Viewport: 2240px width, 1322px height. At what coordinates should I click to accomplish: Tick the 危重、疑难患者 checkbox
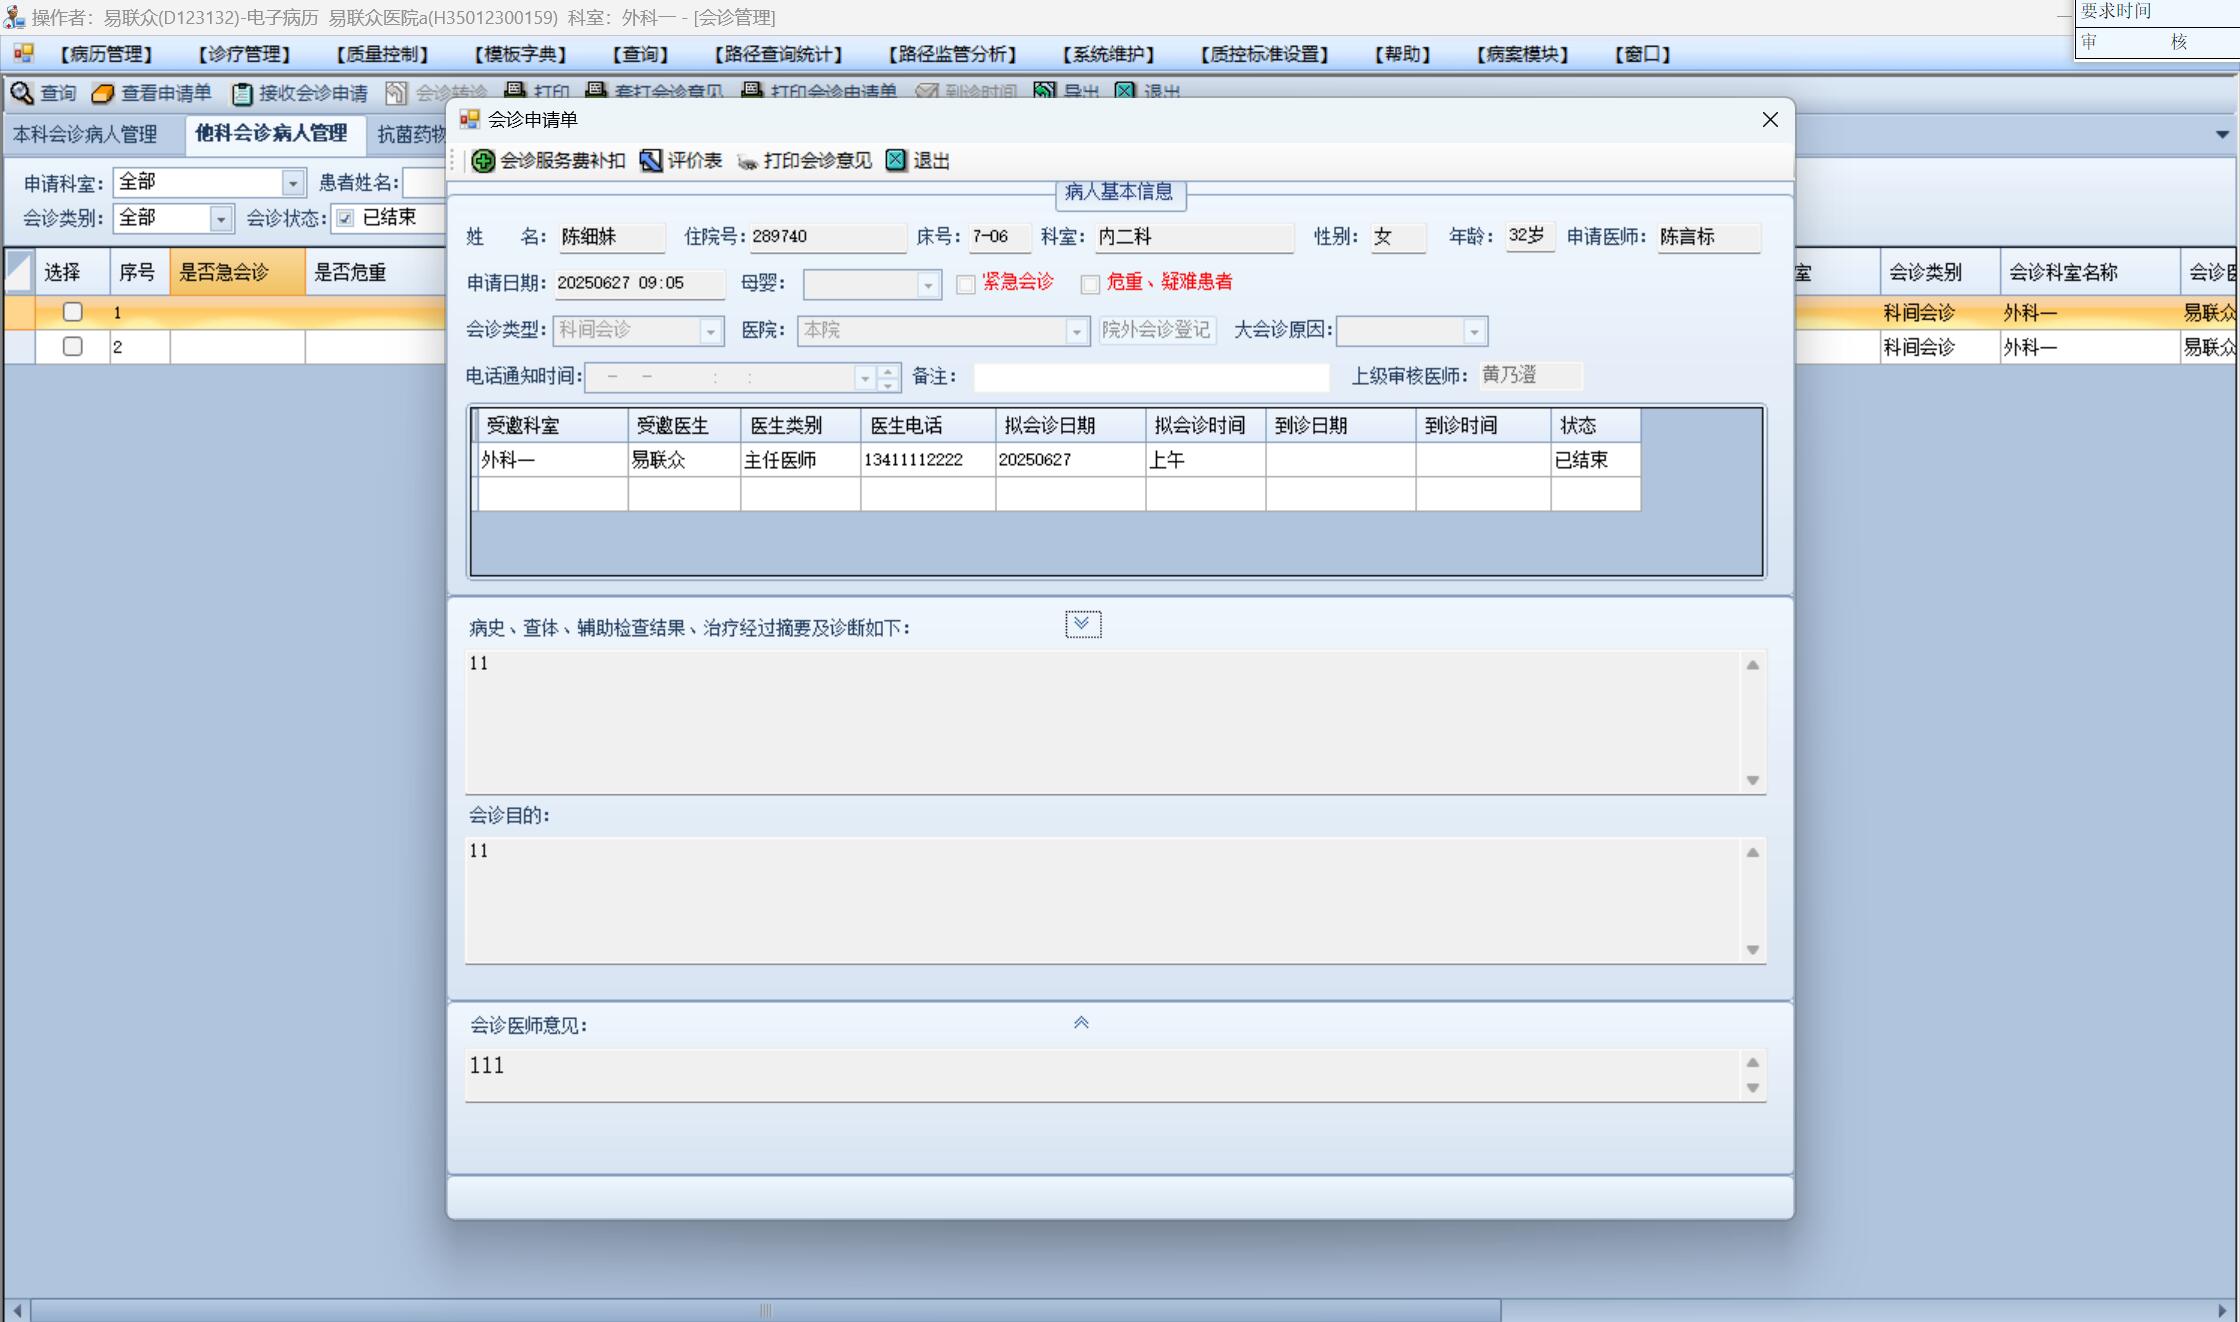click(x=1090, y=284)
